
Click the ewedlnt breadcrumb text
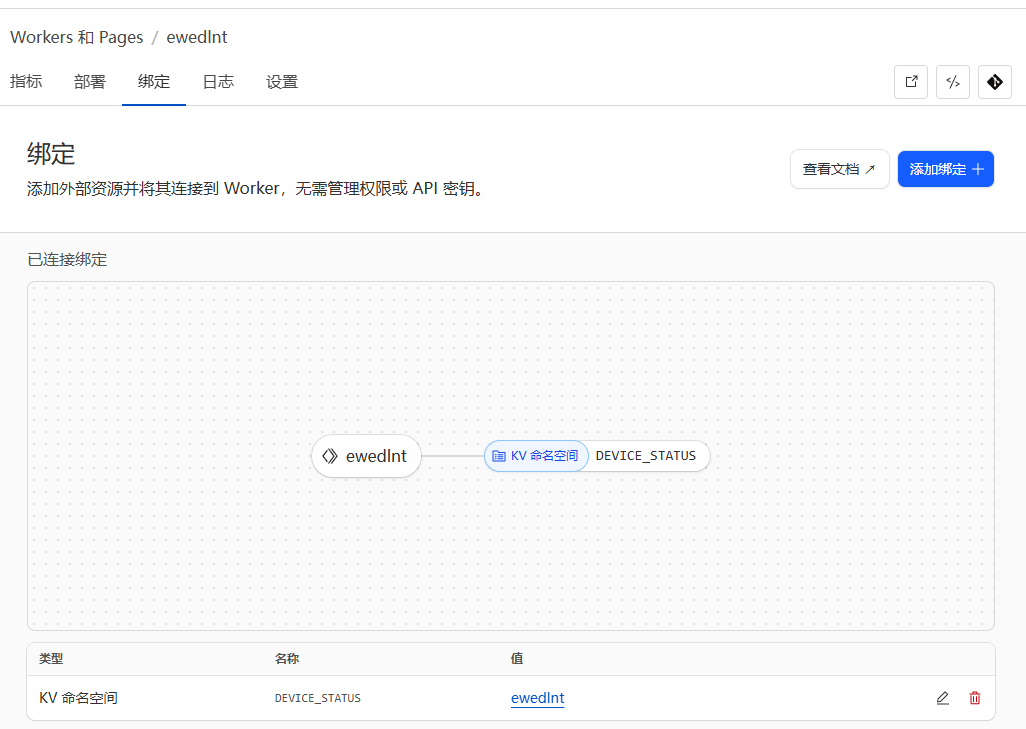coord(197,37)
